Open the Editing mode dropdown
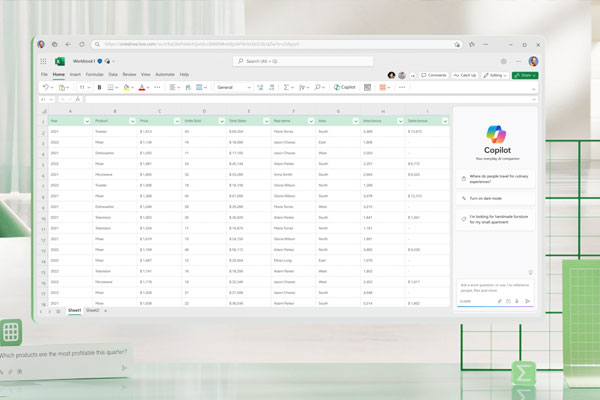 [x=495, y=75]
